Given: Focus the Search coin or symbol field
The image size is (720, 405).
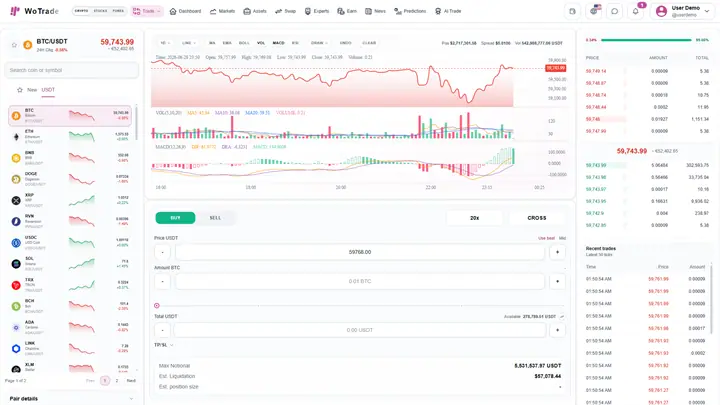Looking at the screenshot, I should (x=71, y=70).
